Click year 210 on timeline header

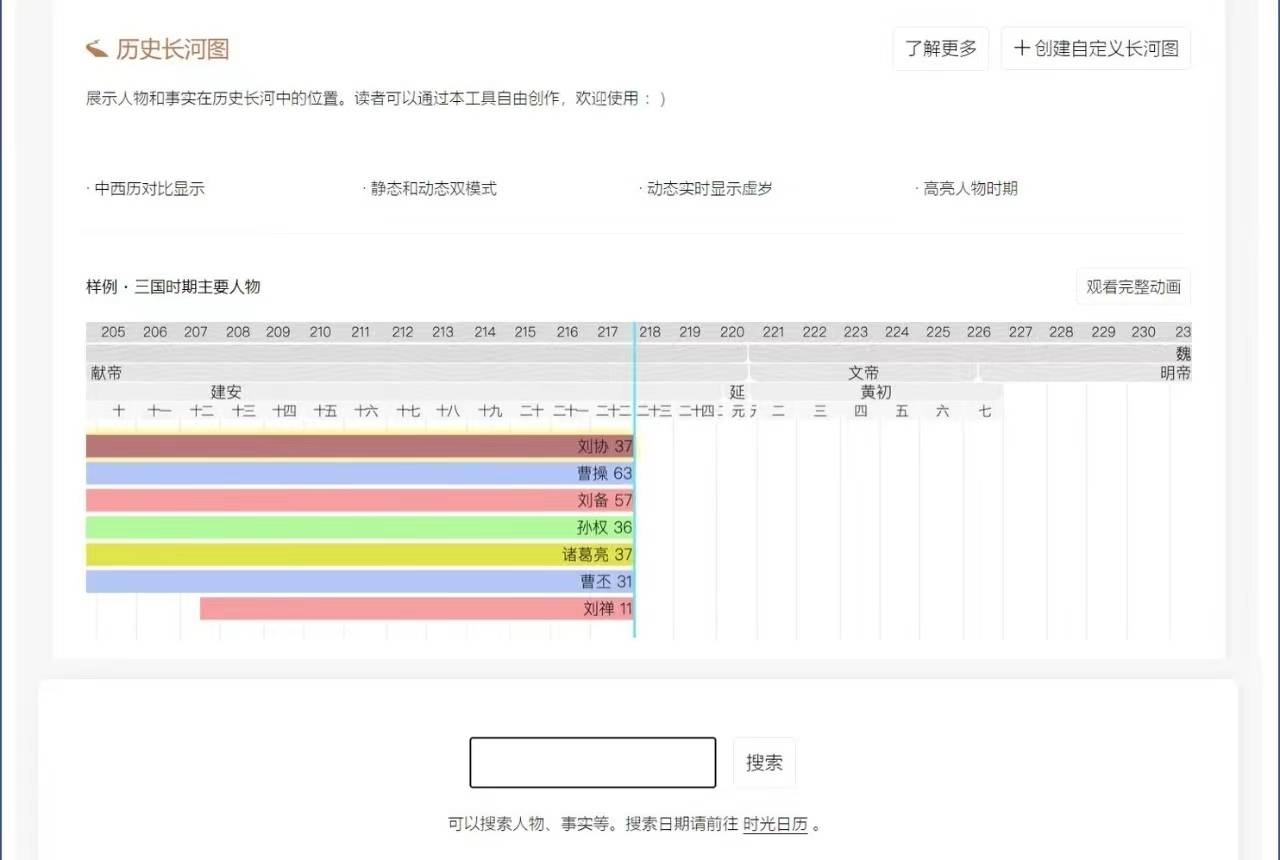click(x=320, y=332)
